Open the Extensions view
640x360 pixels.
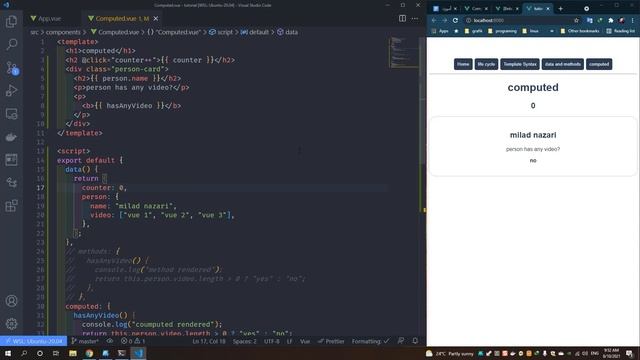pos(11,206)
